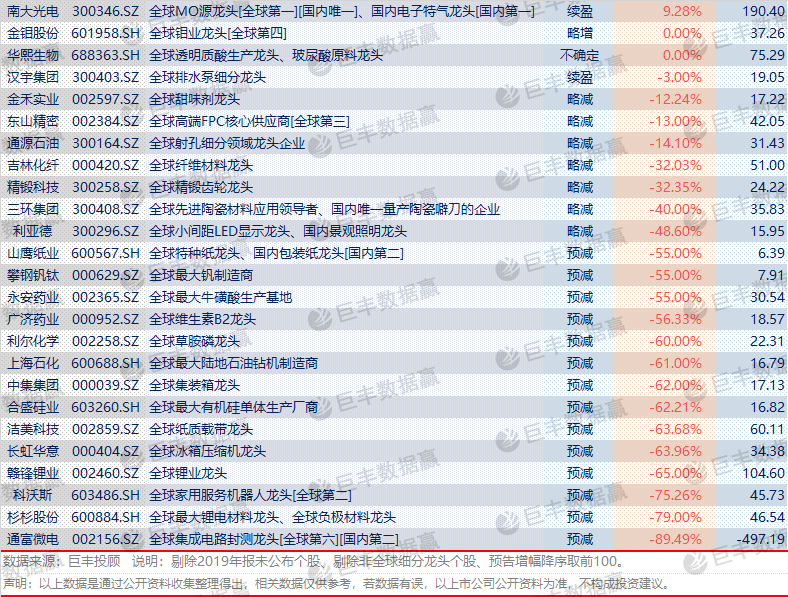
Task: Select the stock name 通源石油
Action: coord(33,143)
